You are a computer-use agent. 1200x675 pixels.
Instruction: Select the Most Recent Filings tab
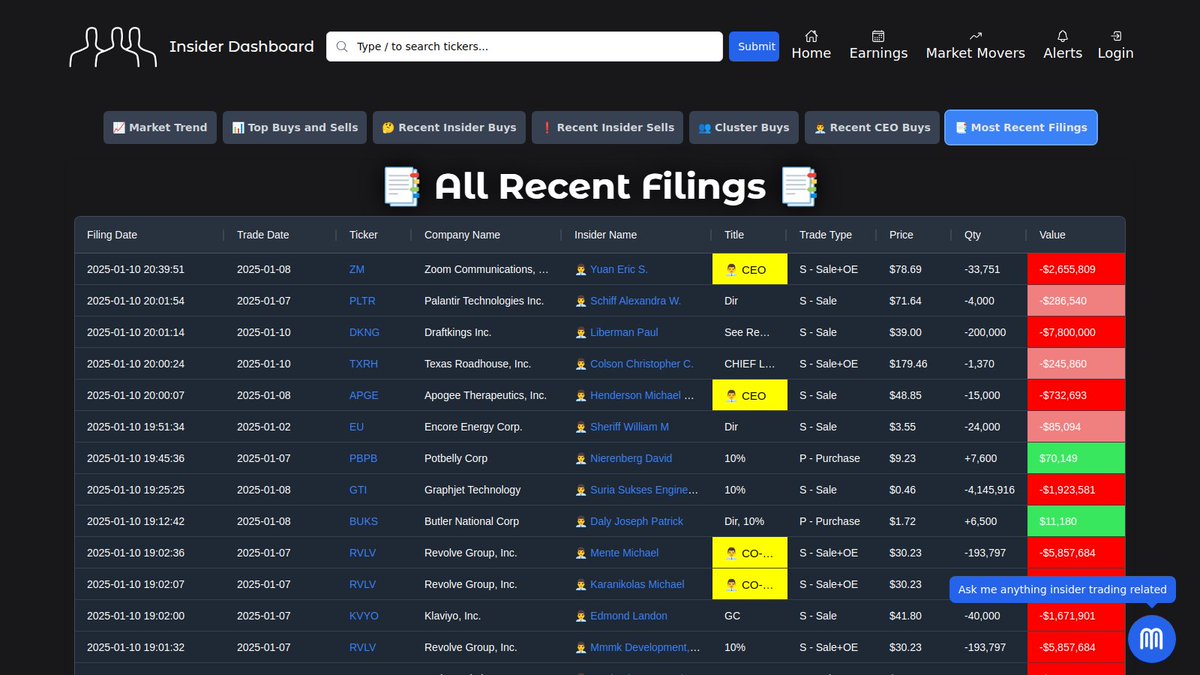(x=1021, y=127)
